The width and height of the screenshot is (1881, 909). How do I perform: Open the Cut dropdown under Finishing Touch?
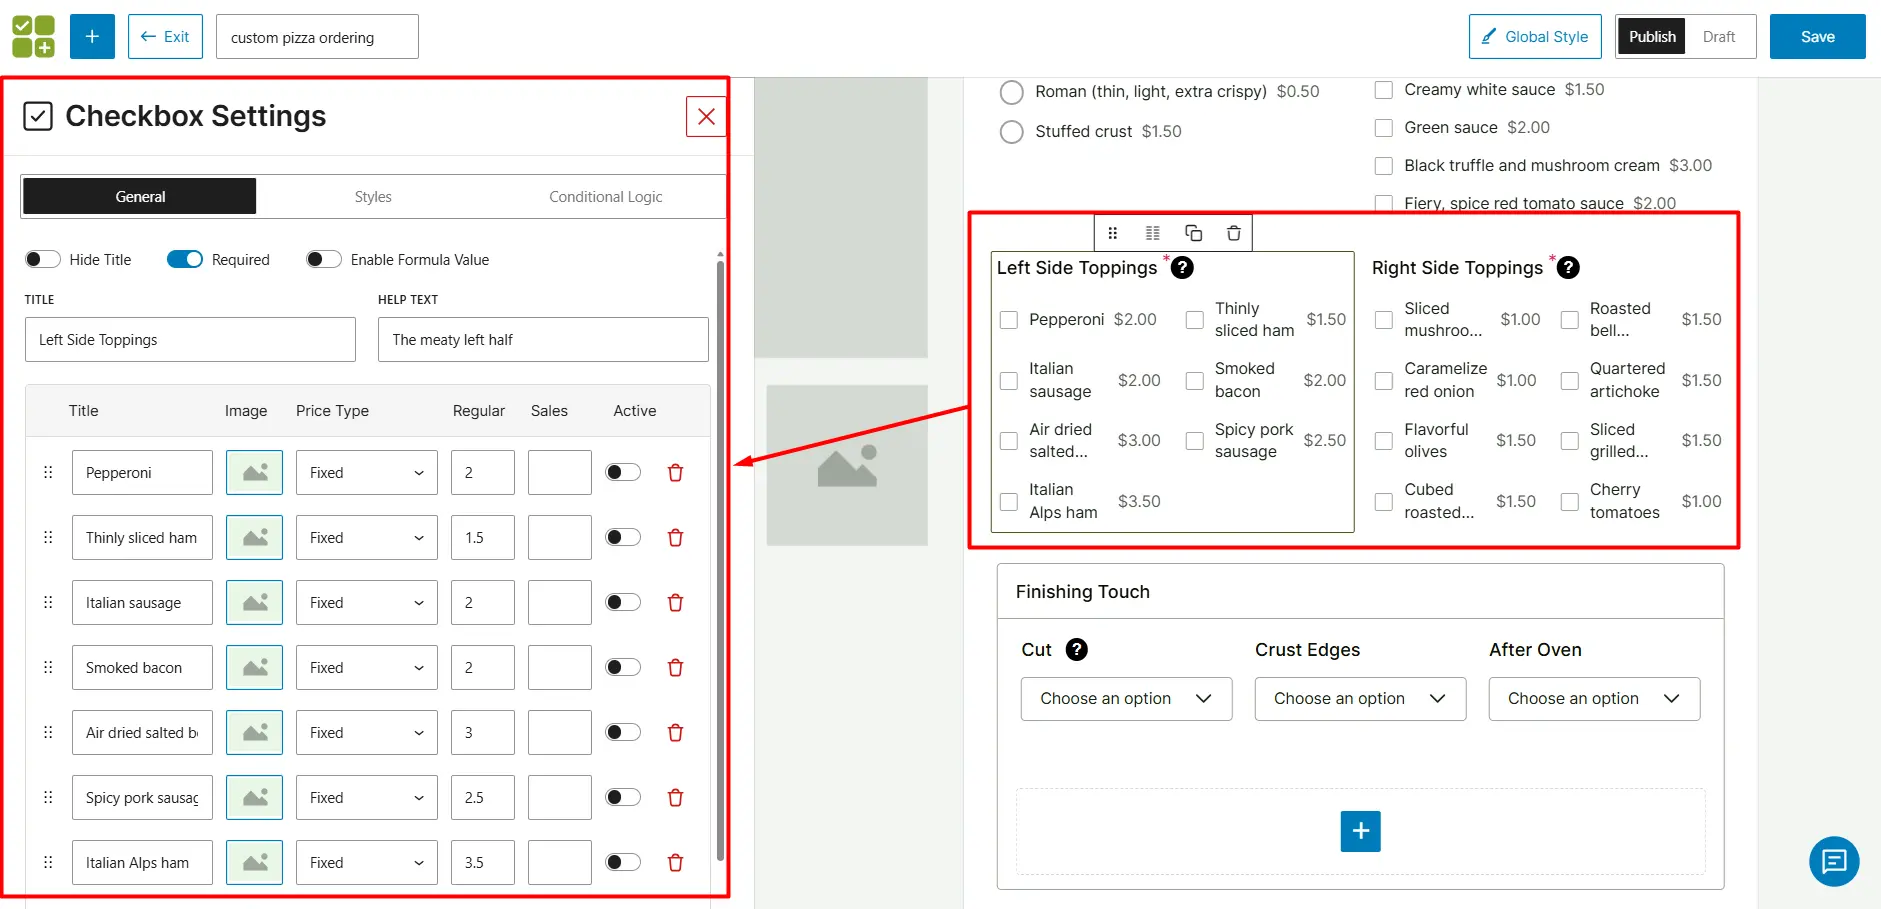pos(1125,698)
